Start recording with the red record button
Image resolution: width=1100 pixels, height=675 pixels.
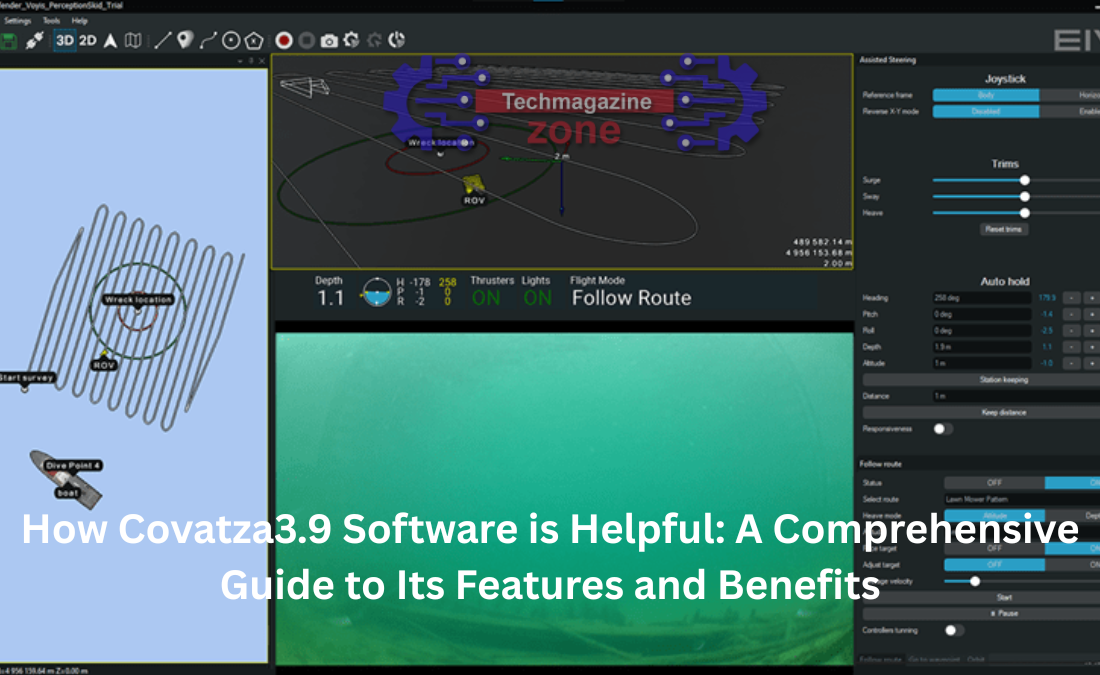[x=284, y=41]
